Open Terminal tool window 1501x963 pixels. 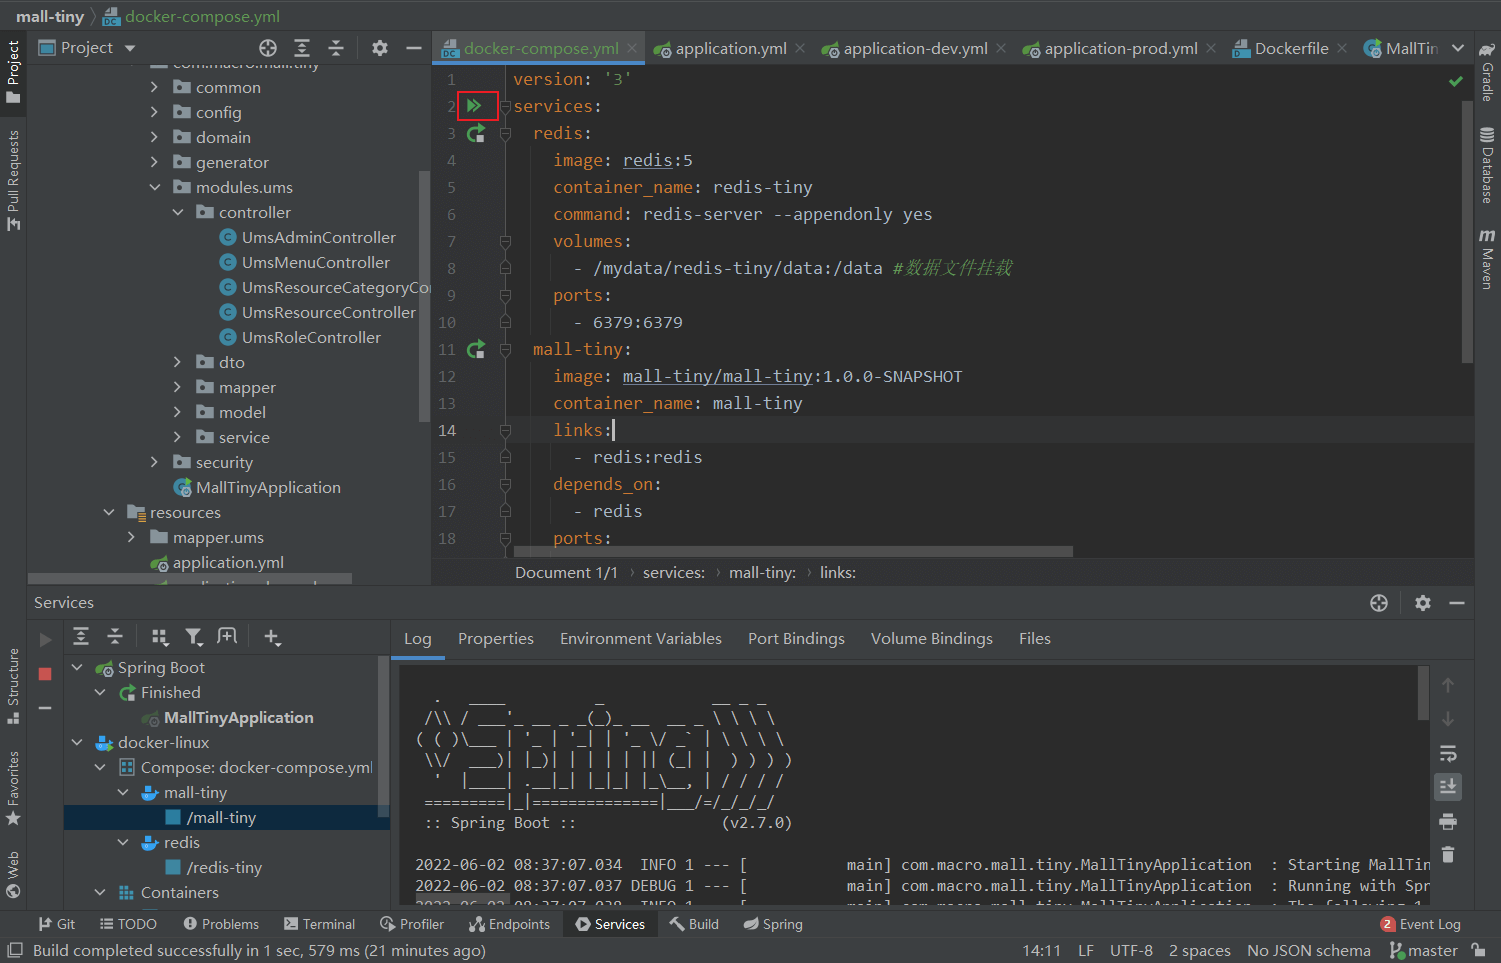pyautogui.click(x=319, y=924)
